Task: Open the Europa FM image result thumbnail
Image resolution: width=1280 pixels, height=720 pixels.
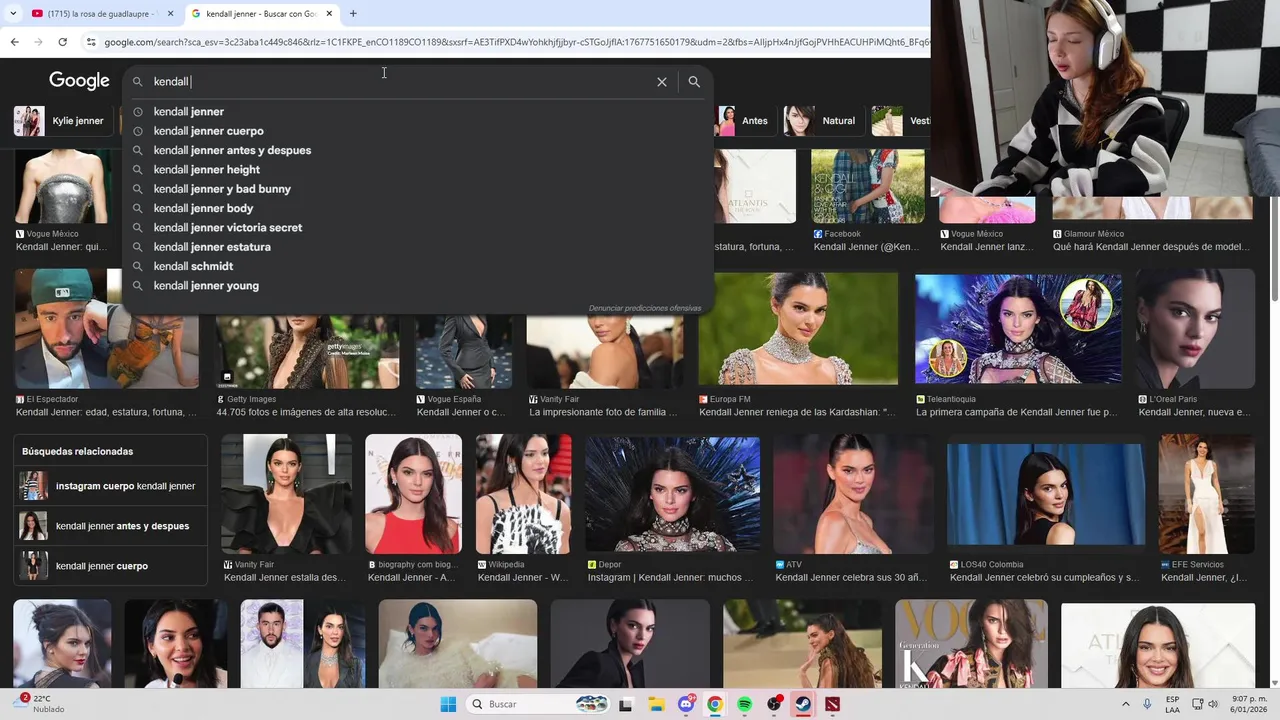Action: pos(798,328)
